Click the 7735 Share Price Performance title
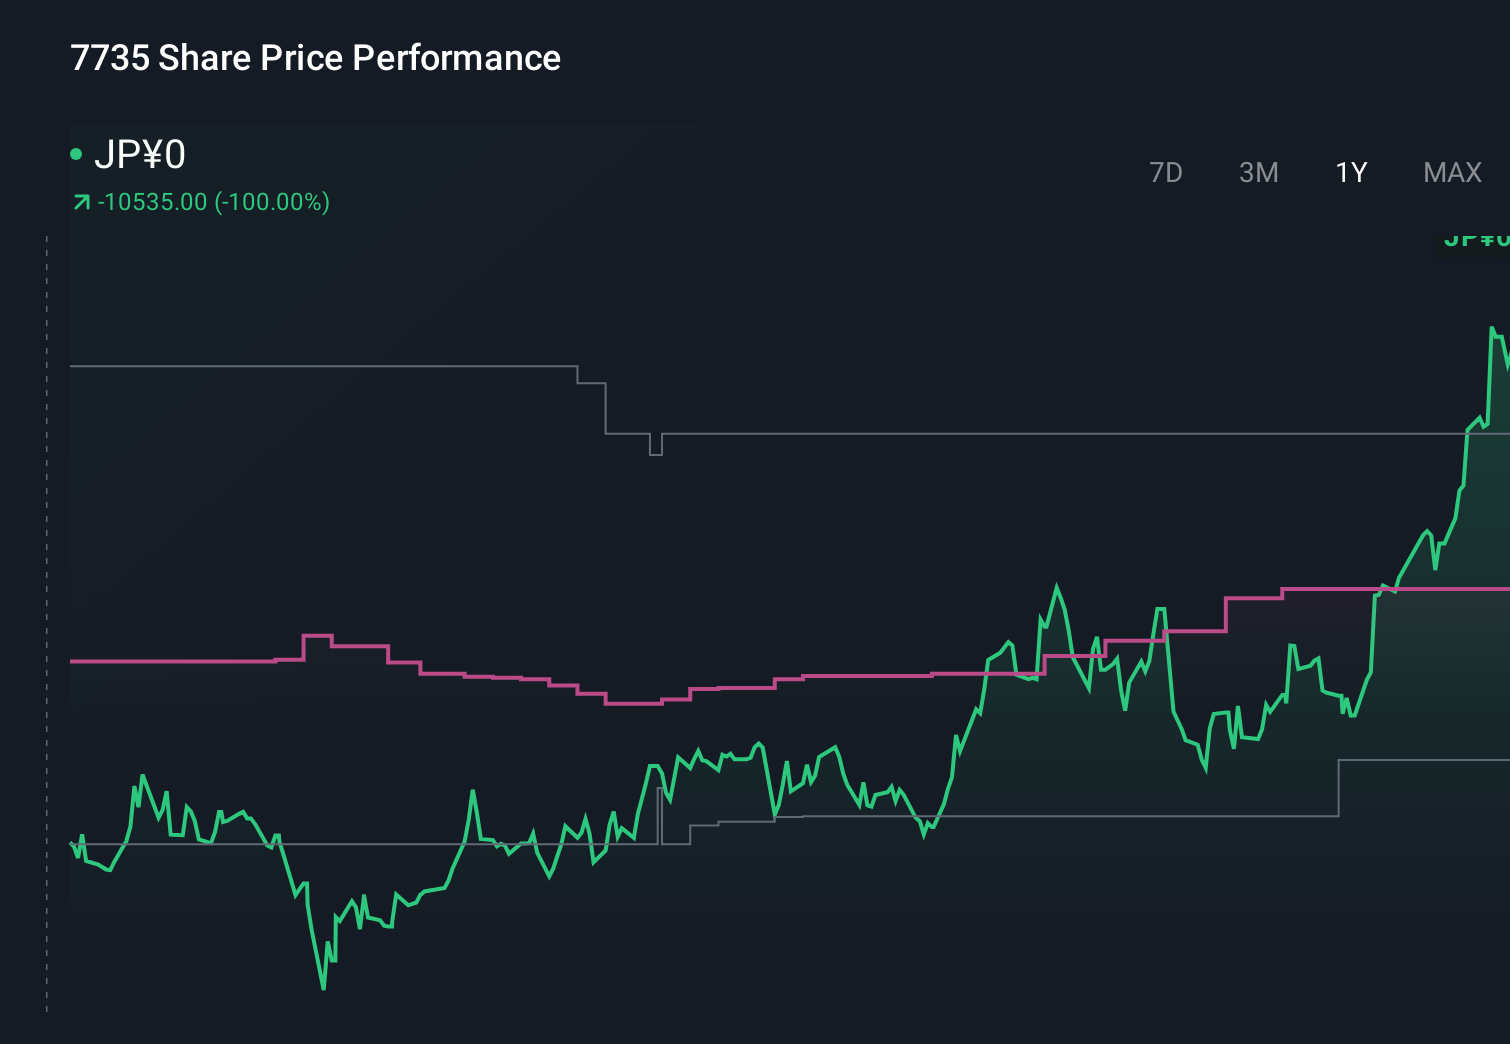This screenshot has width=1510, height=1044. pos(315,57)
